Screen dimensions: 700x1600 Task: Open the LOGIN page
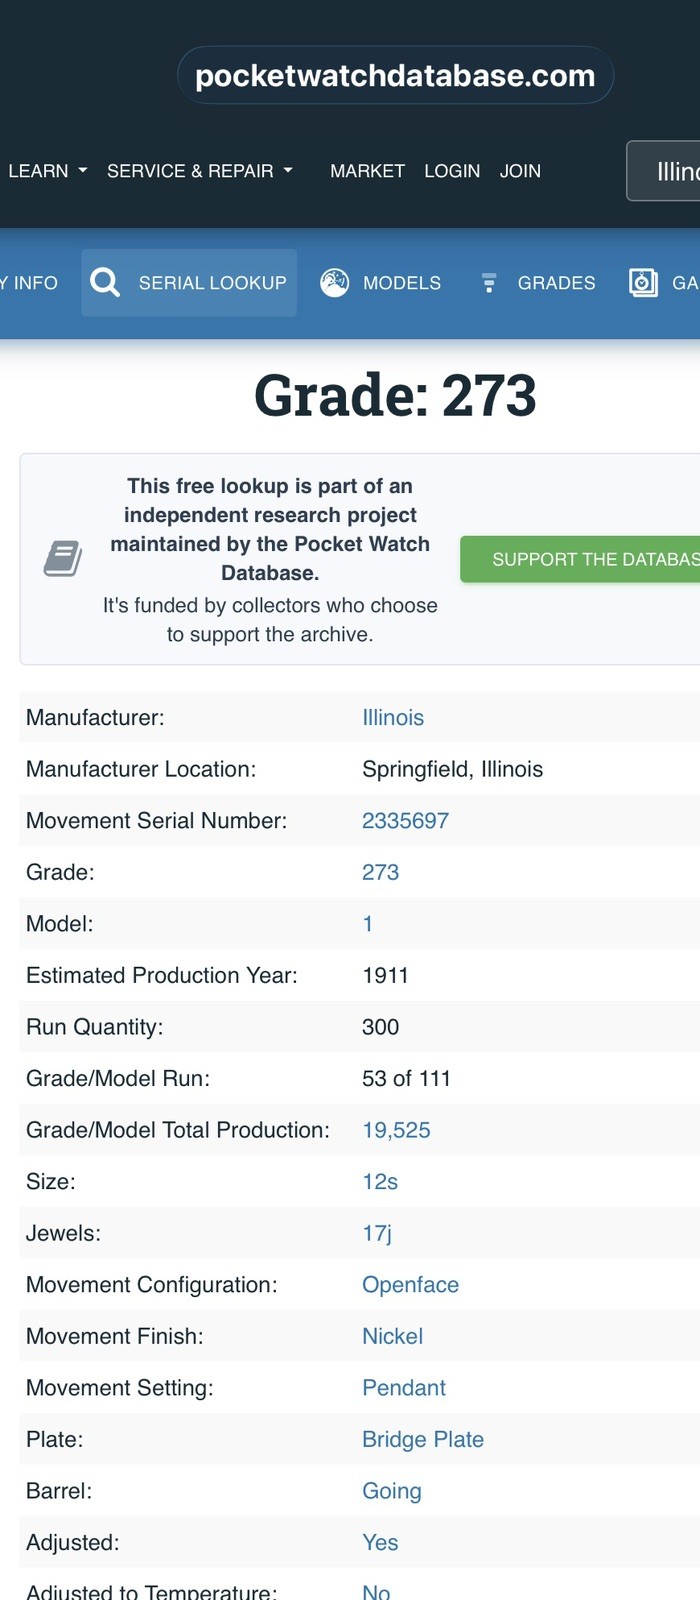[x=452, y=171]
